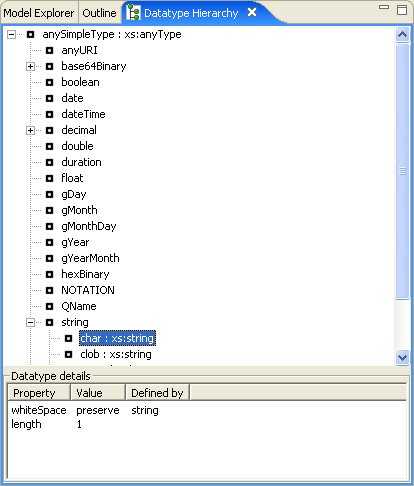Click the double datatype icon
Viewport: 414px width, 486px height.
[x=49, y=146]
